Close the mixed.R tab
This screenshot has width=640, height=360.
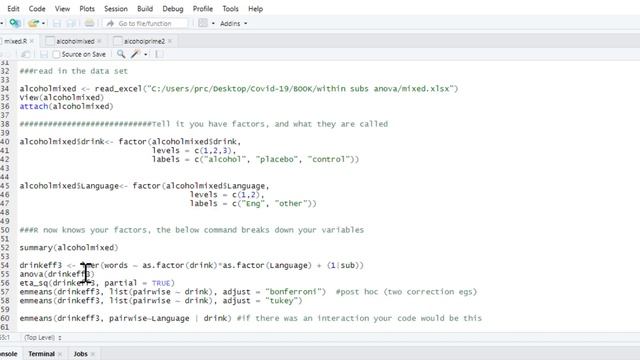[32, 41]
